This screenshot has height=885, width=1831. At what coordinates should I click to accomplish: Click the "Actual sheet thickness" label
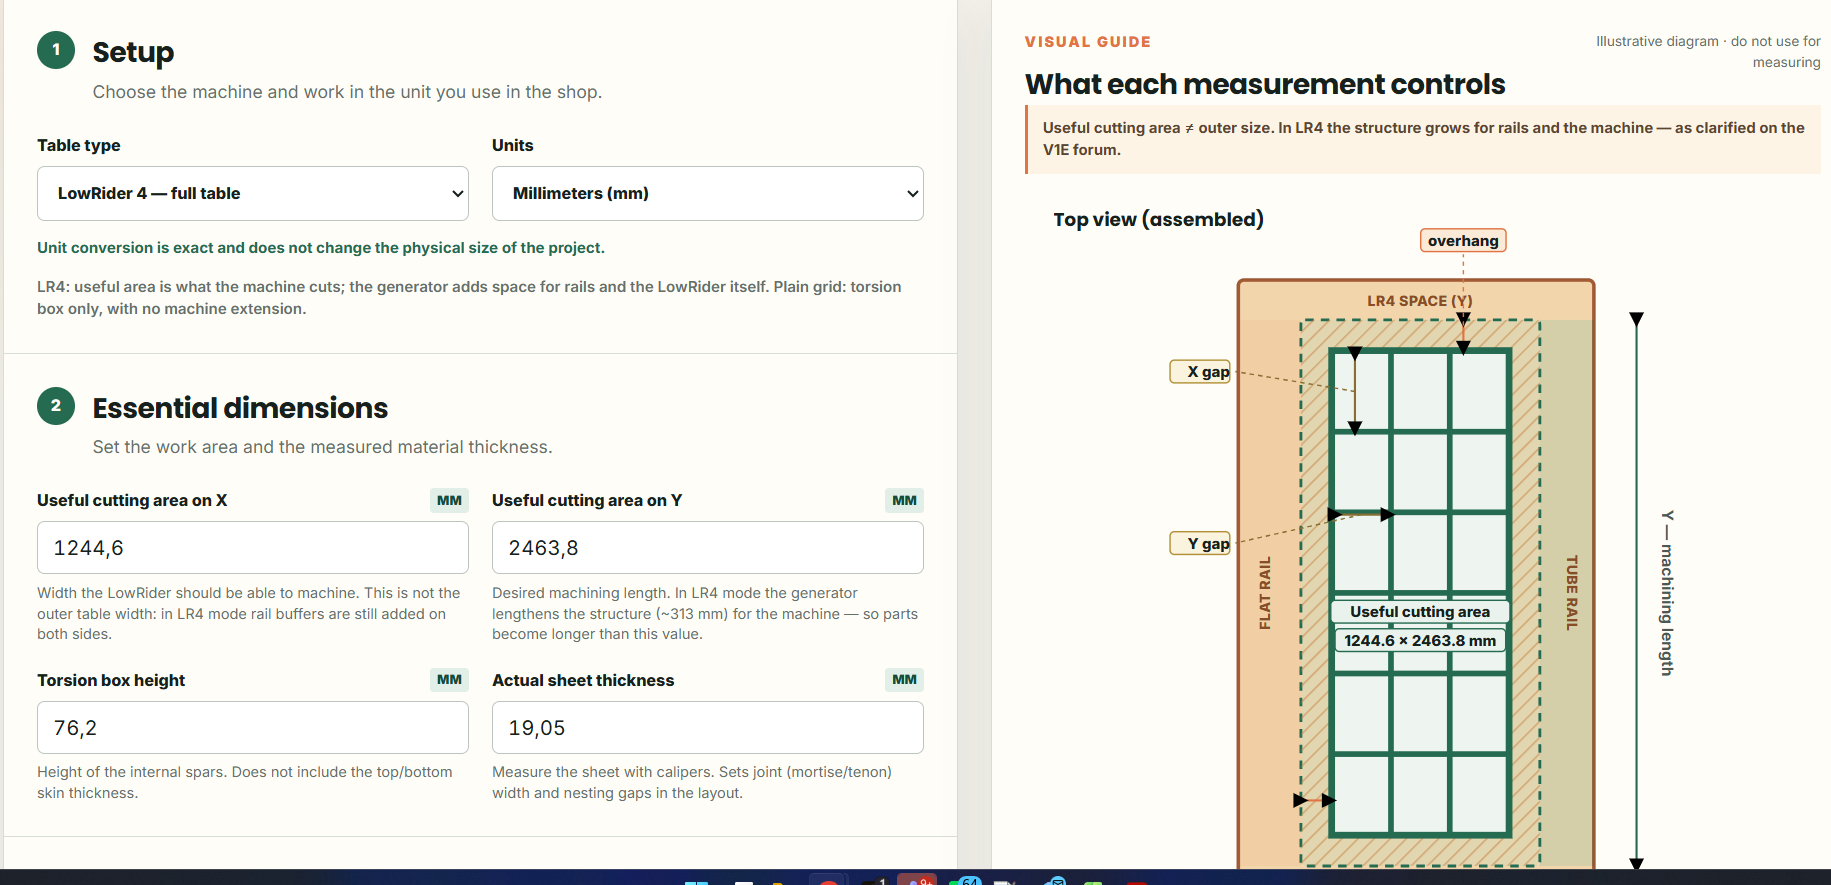pyautogui.click(x=583, y=680)
